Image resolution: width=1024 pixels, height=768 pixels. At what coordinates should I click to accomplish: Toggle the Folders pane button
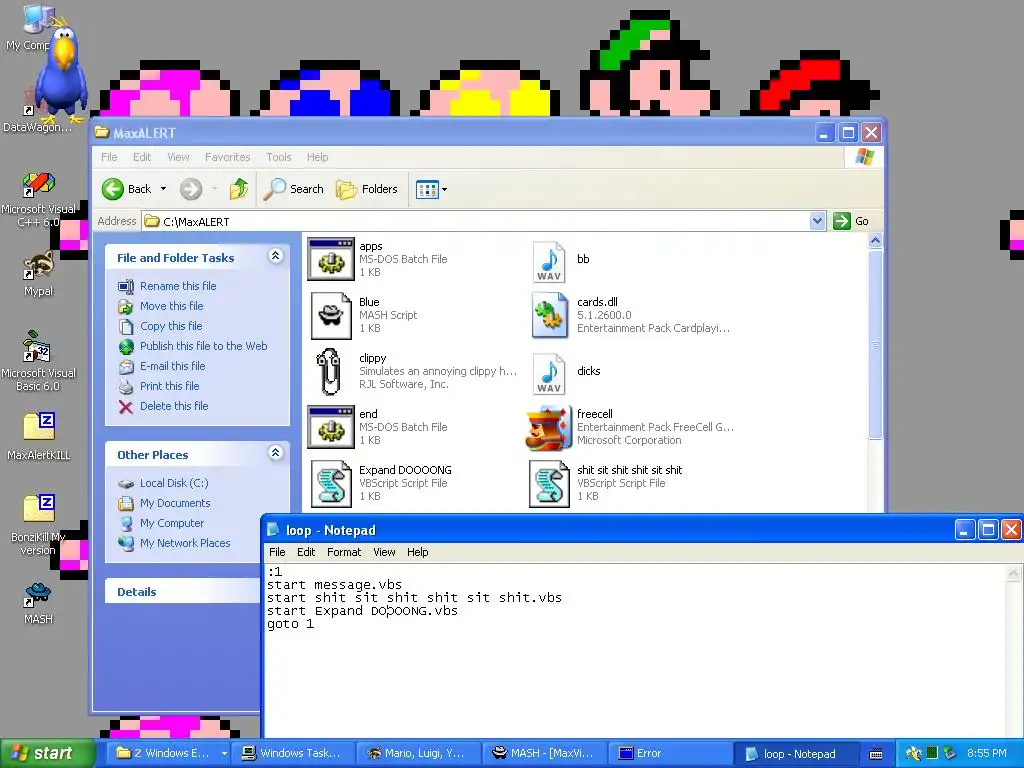pos(367,189)
